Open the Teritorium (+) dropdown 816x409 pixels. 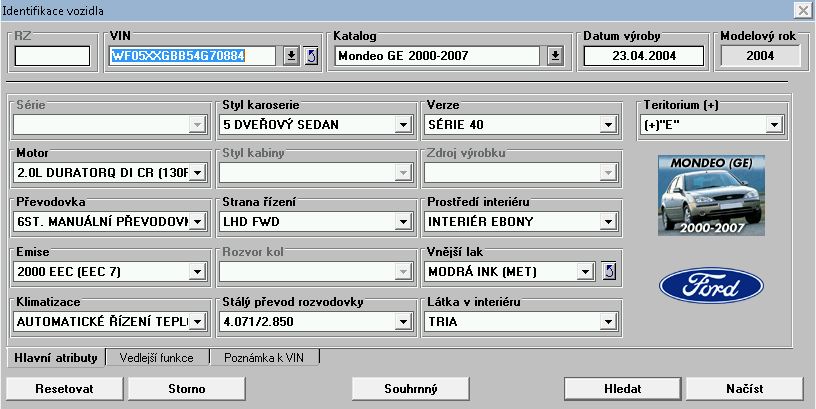pyautogui.click(x=773, y=125)
